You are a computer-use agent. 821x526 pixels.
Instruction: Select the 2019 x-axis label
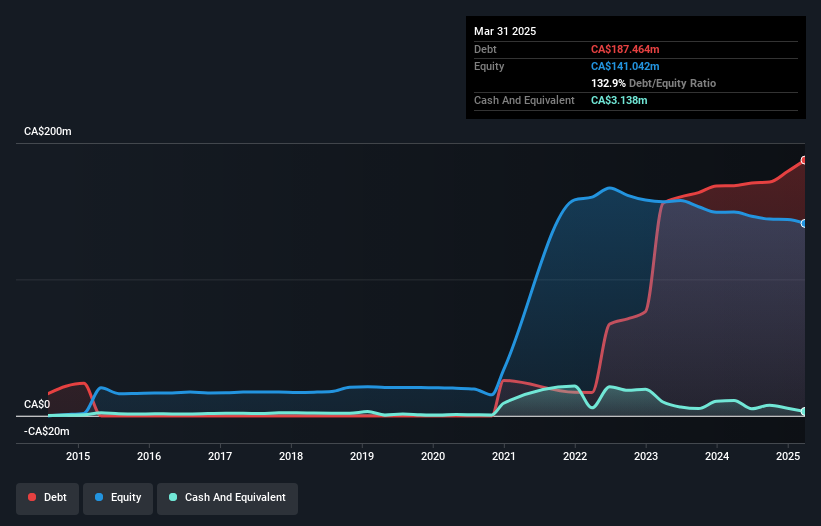click(362, 456)
